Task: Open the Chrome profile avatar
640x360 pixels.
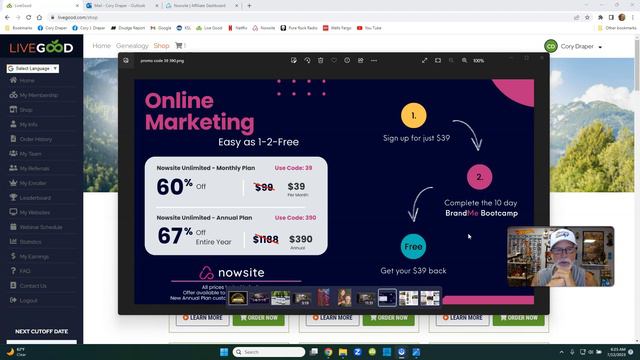Action: coord(622,18)
